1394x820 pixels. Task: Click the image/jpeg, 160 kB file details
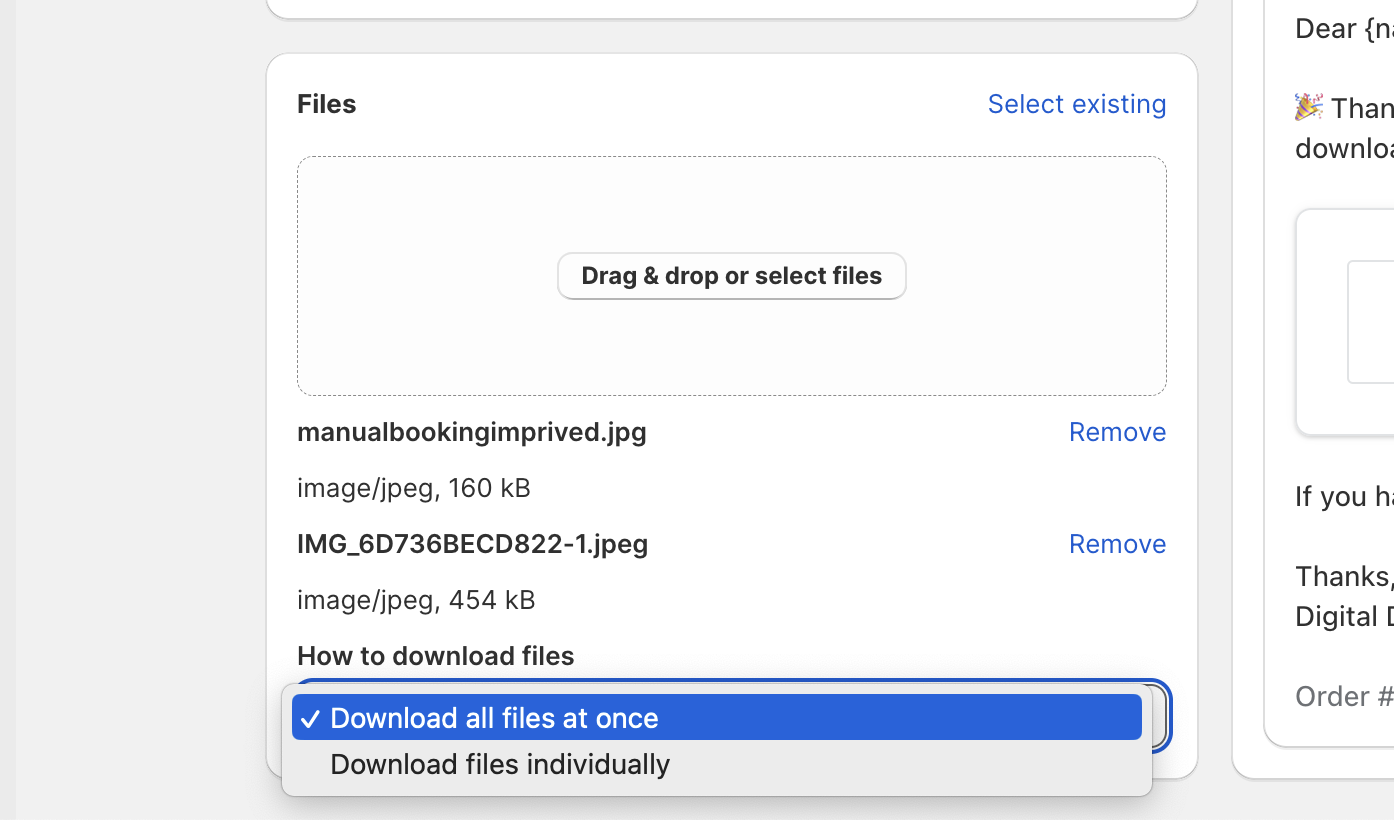[x=413, y=488]
